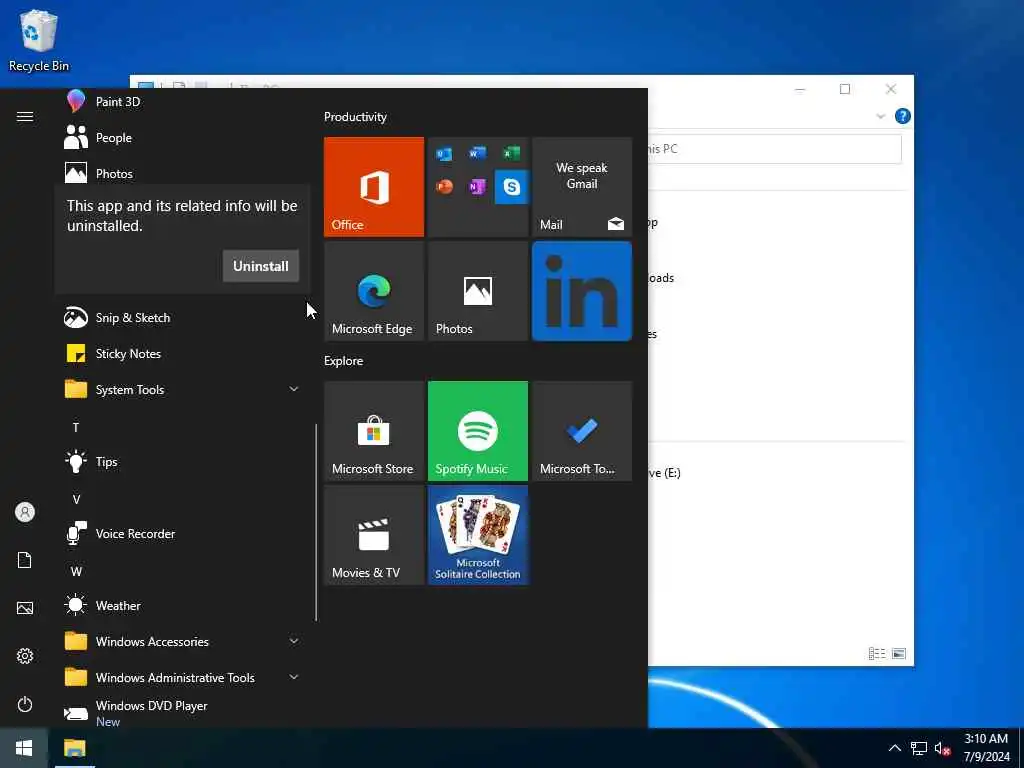Viewport: 1024px width, 768px height.
Task: Expand the Windows Administrative Tools folder
Action: coord(182,677)
